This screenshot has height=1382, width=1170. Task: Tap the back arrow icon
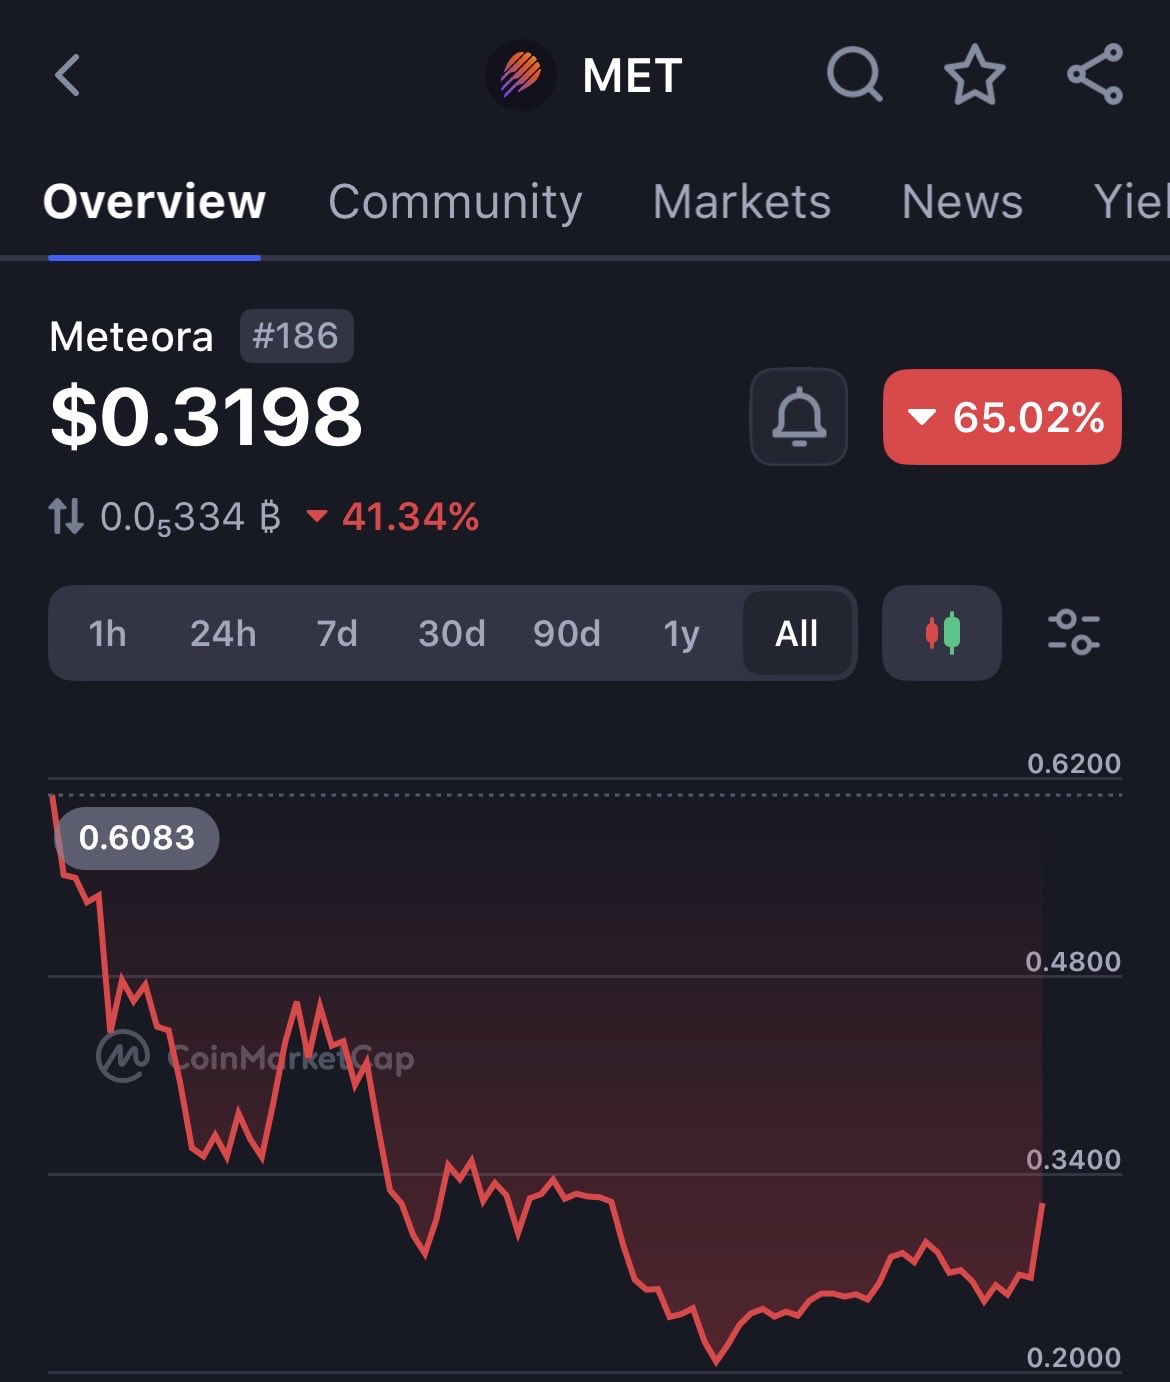coord(68,76)
